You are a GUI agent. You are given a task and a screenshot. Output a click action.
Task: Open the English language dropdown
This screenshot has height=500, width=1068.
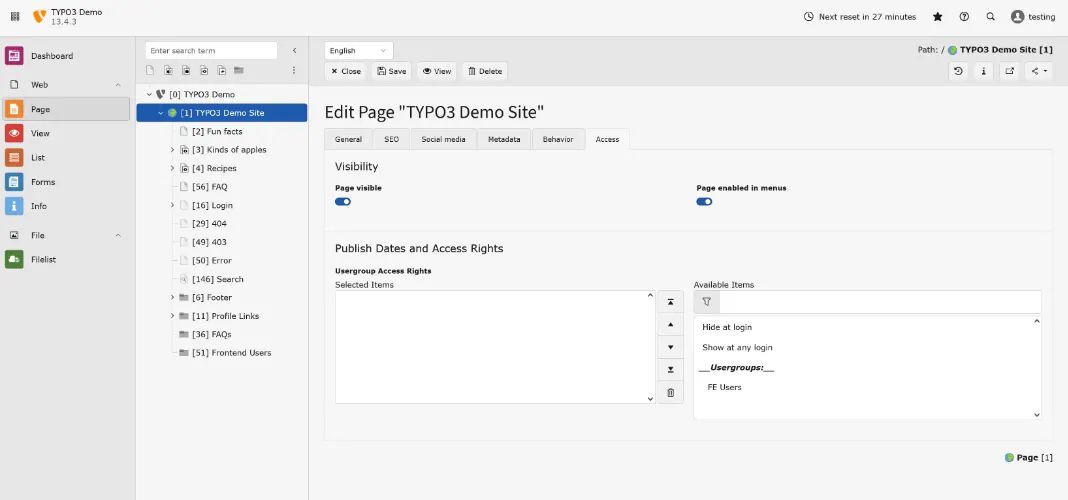359,50
